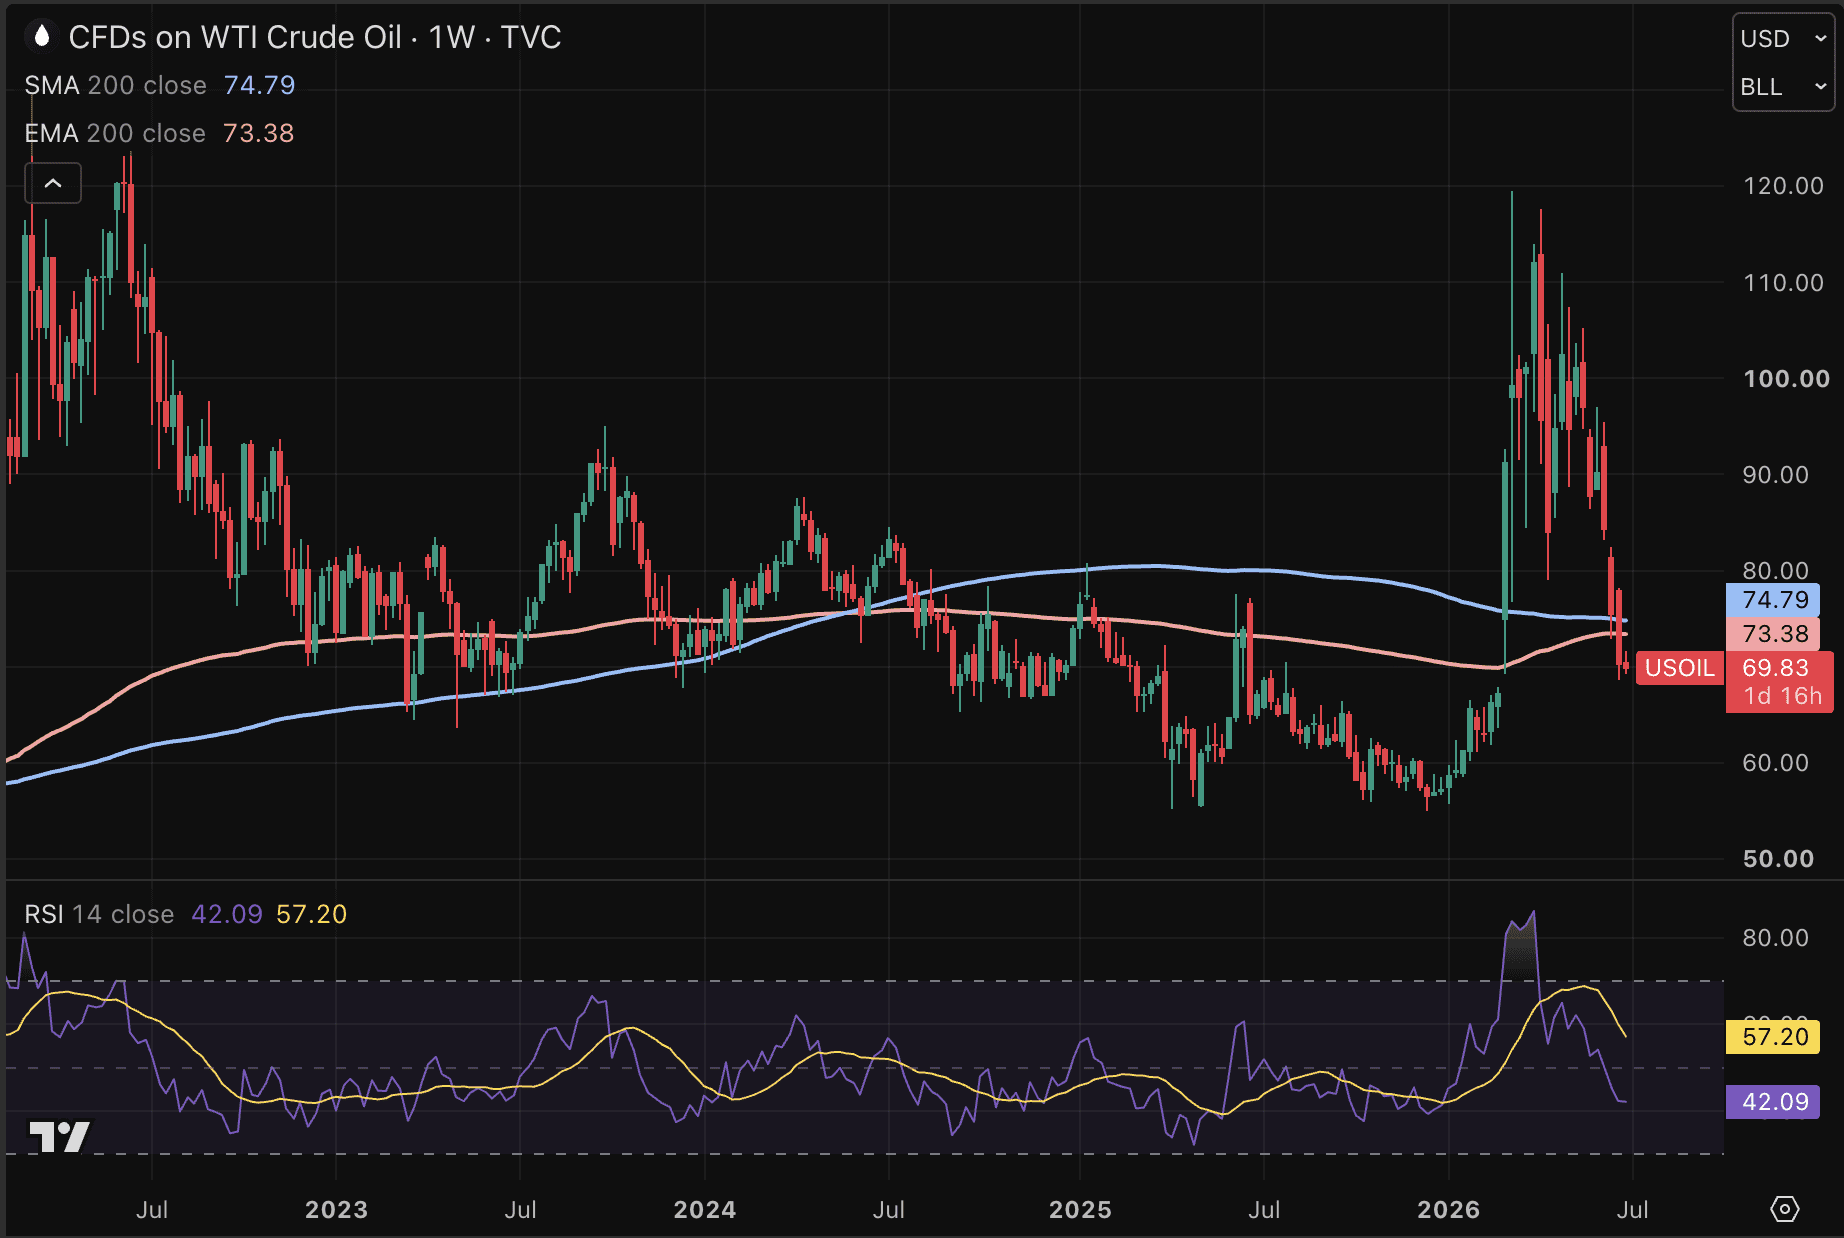Click the RSI value 42.09 in legend
This screenshot has height=1238, width=1844.
[227, 914]
